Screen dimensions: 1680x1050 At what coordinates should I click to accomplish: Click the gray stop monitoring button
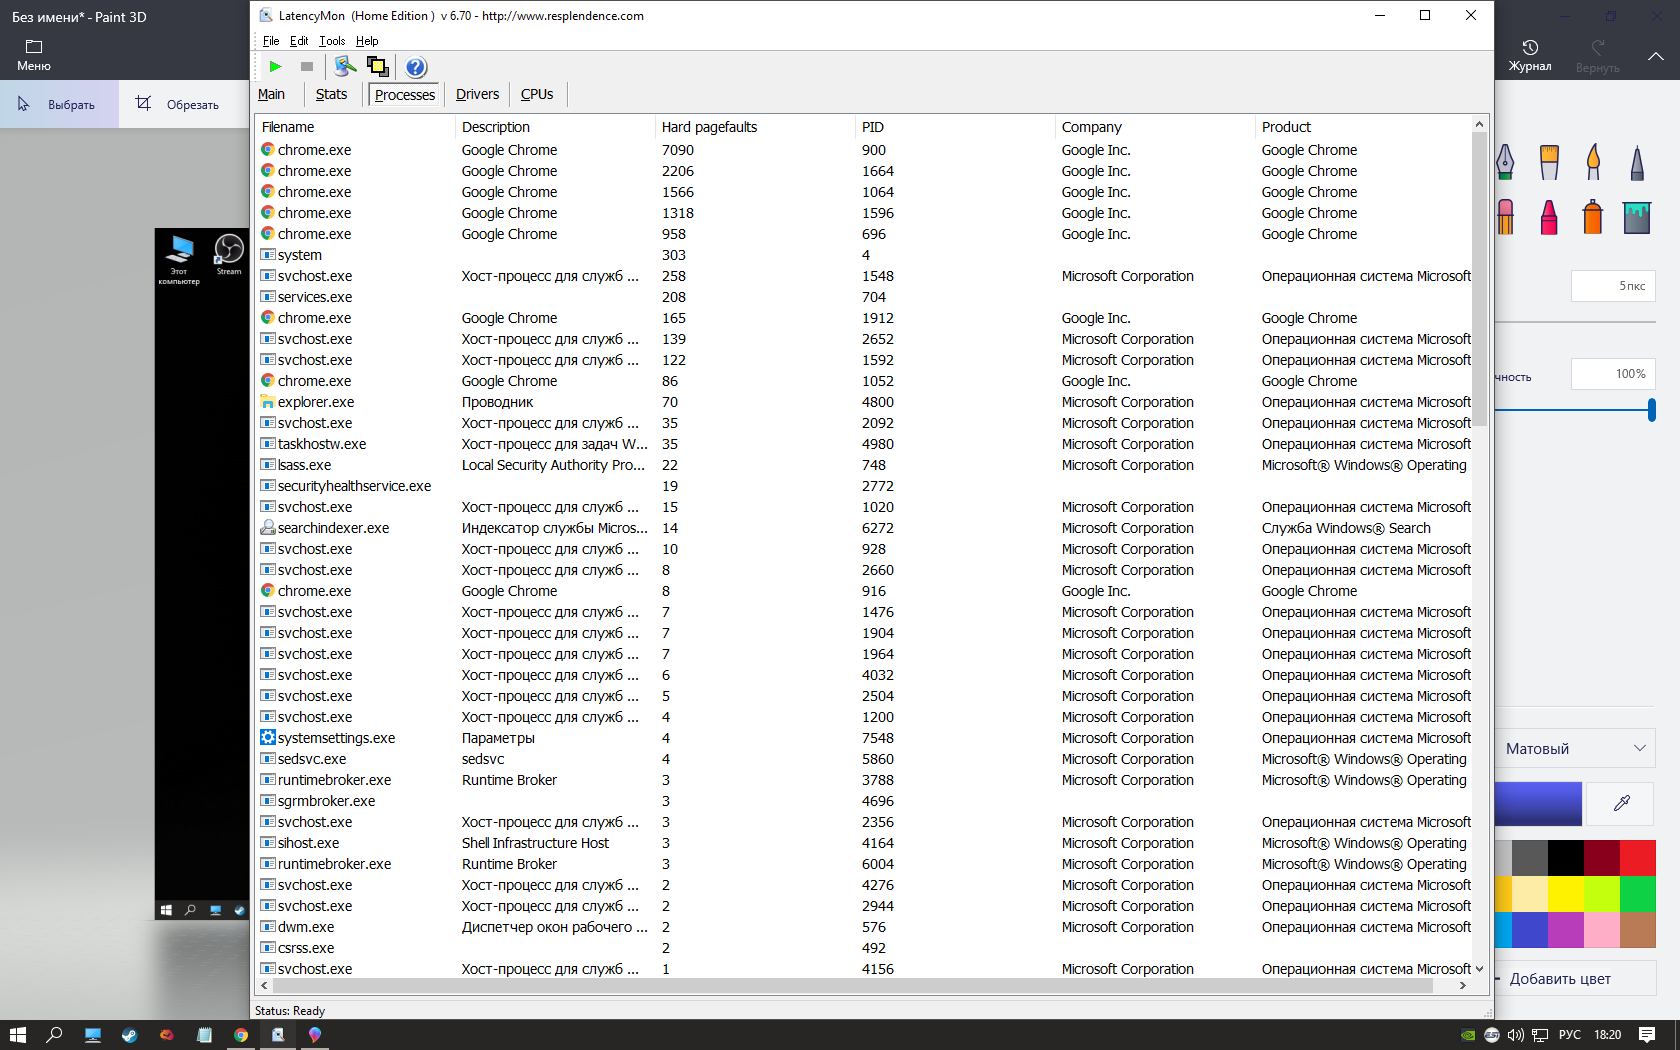coord(307,67)
